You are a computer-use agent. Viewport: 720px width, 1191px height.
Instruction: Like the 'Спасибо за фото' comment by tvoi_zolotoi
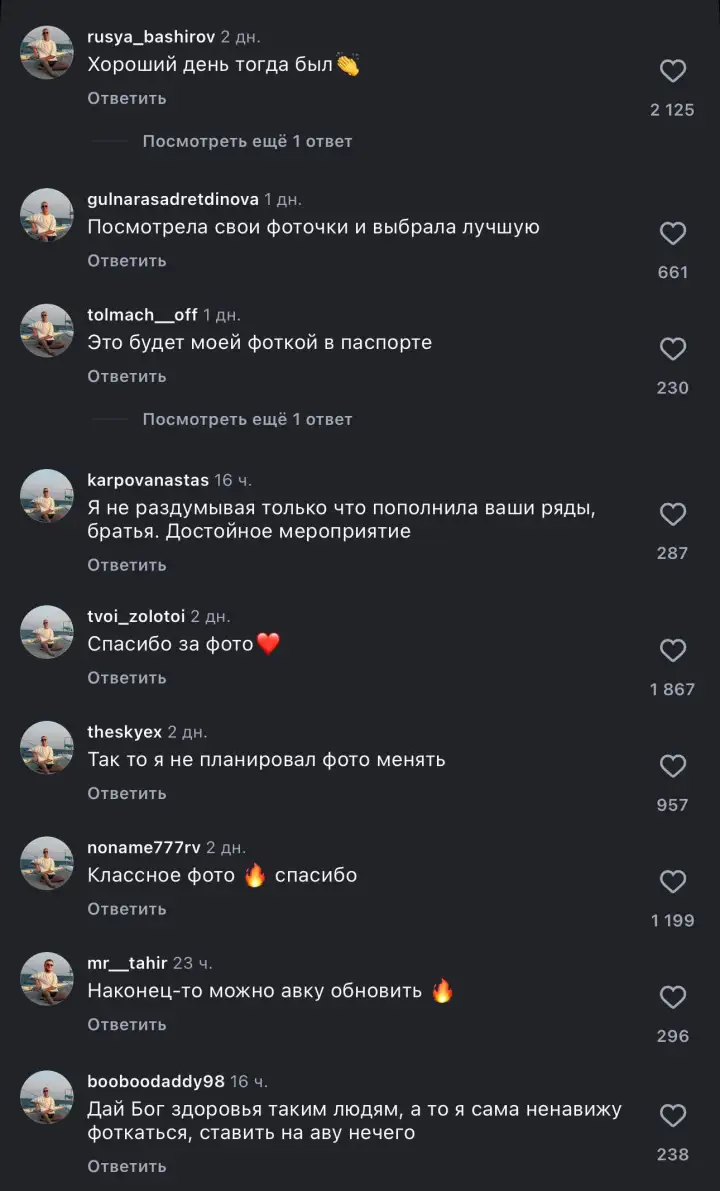click(x=672, y=650)
